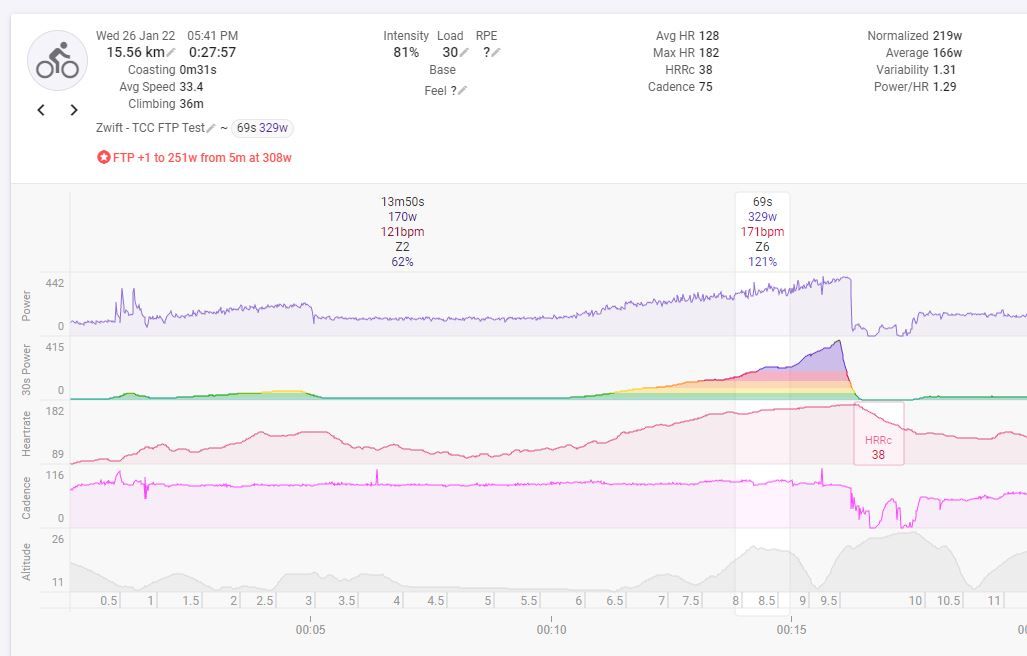This screenshot has width=1027, height=656.
Task: Go to the next activity arrow
Action: [x=74, y=110]
